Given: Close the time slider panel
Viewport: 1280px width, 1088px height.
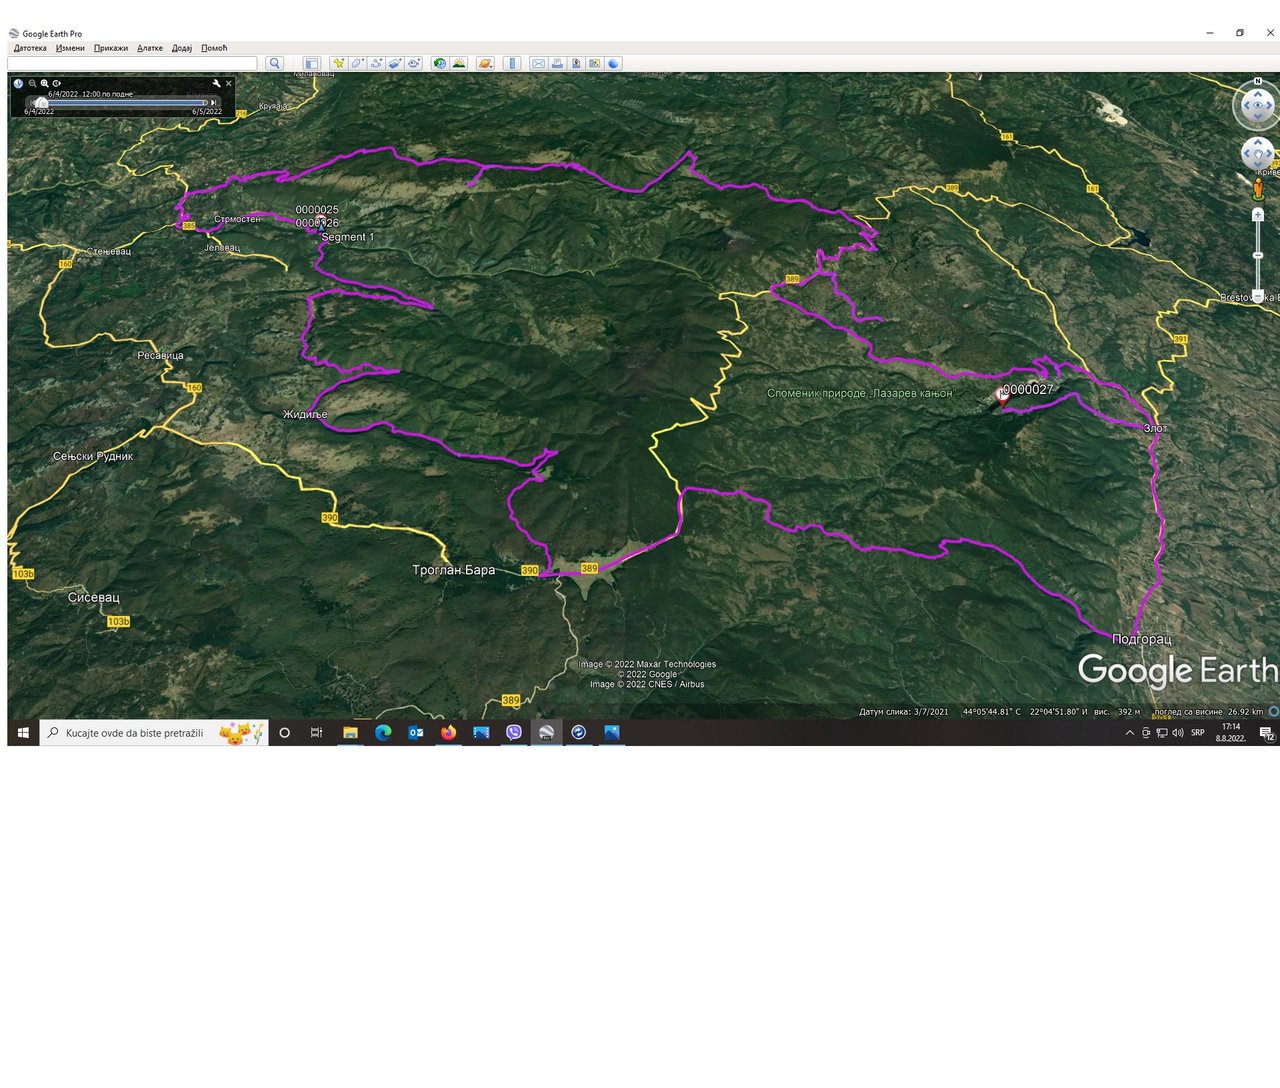Looking at the screenshot, I should tap(229, 83).
